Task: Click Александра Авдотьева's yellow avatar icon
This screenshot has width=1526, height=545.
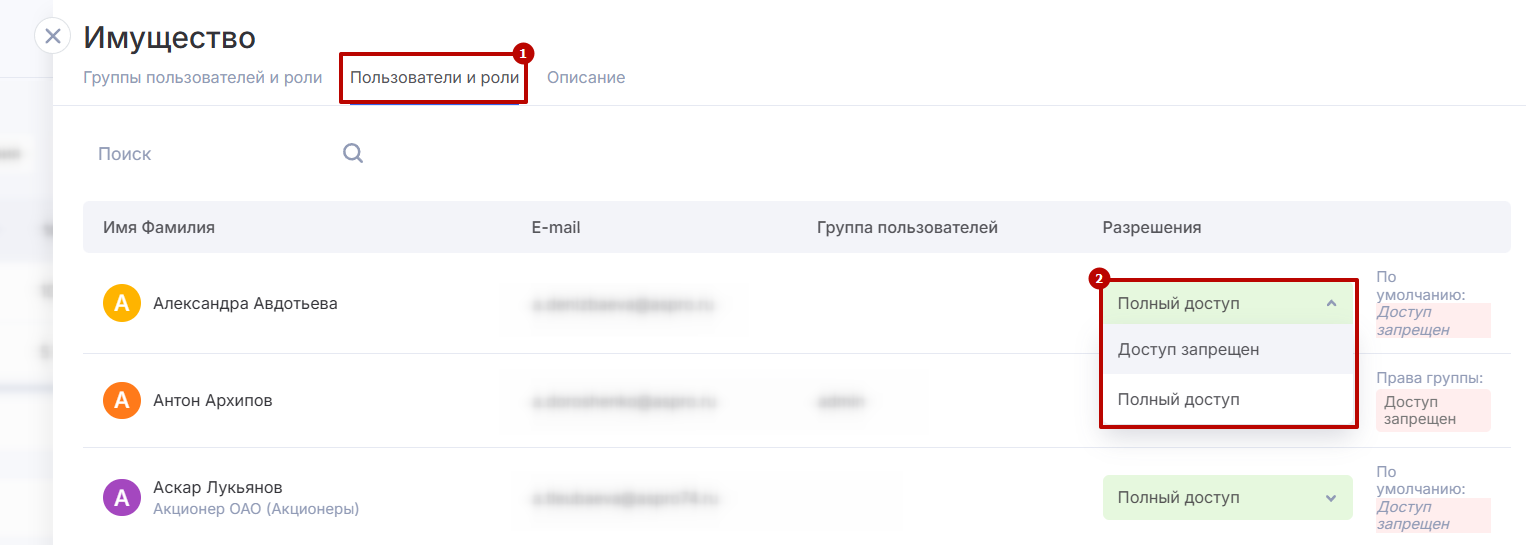Action: tap(122, 303)
